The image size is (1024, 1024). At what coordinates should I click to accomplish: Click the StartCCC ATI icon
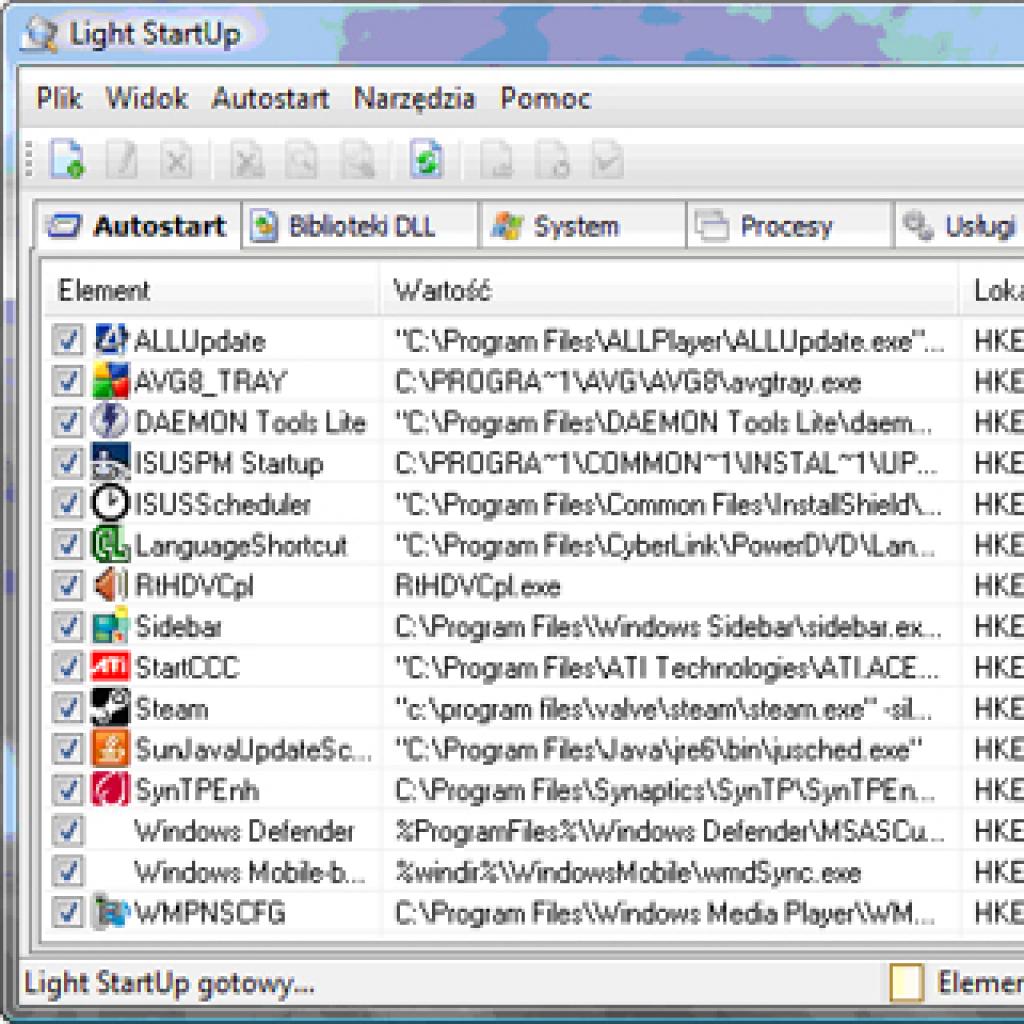point(110,666)
